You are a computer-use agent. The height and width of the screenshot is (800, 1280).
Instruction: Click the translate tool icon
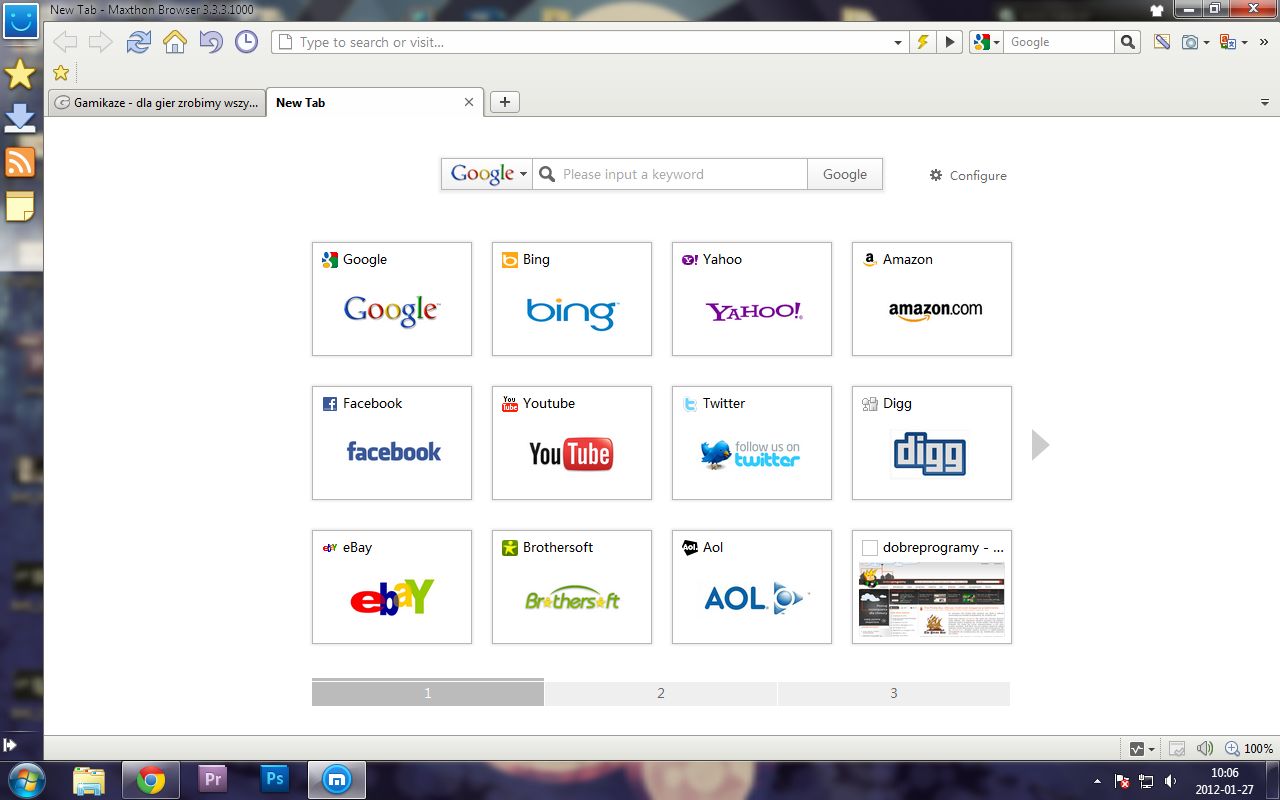coord(1228,42)
